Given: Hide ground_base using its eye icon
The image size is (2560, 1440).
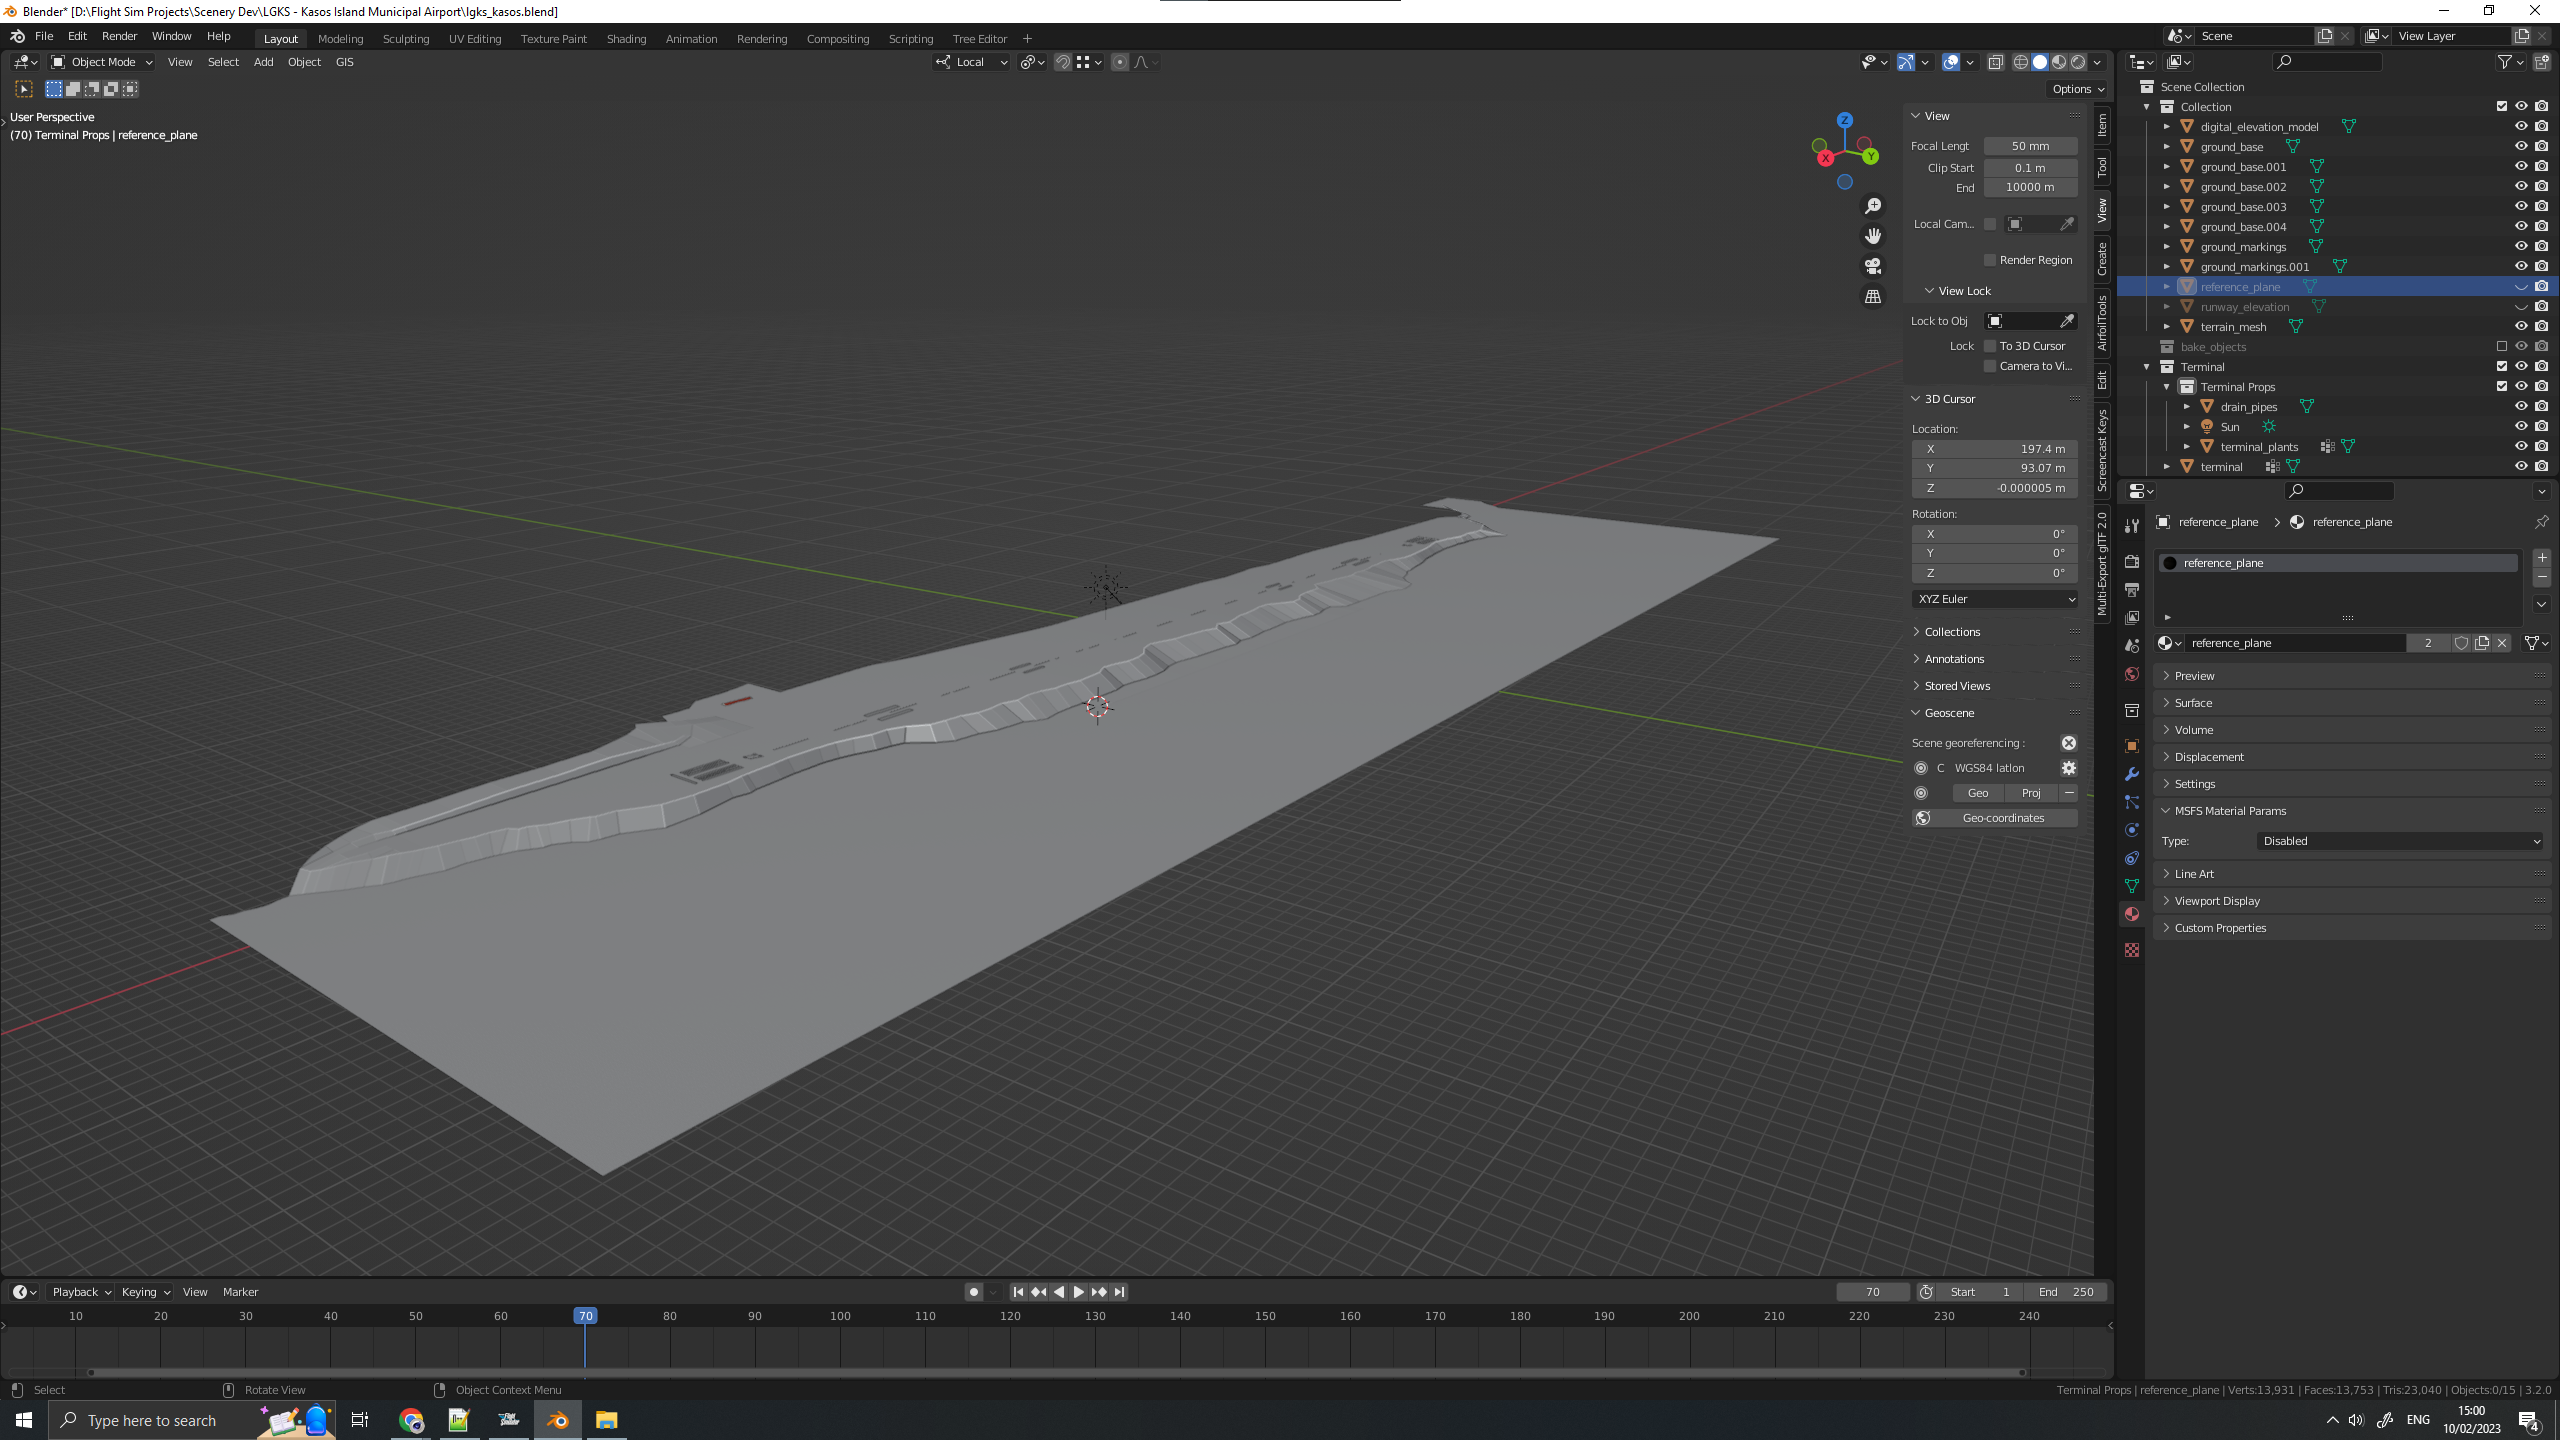Looking at the screenshot, I should [2521, 147].
